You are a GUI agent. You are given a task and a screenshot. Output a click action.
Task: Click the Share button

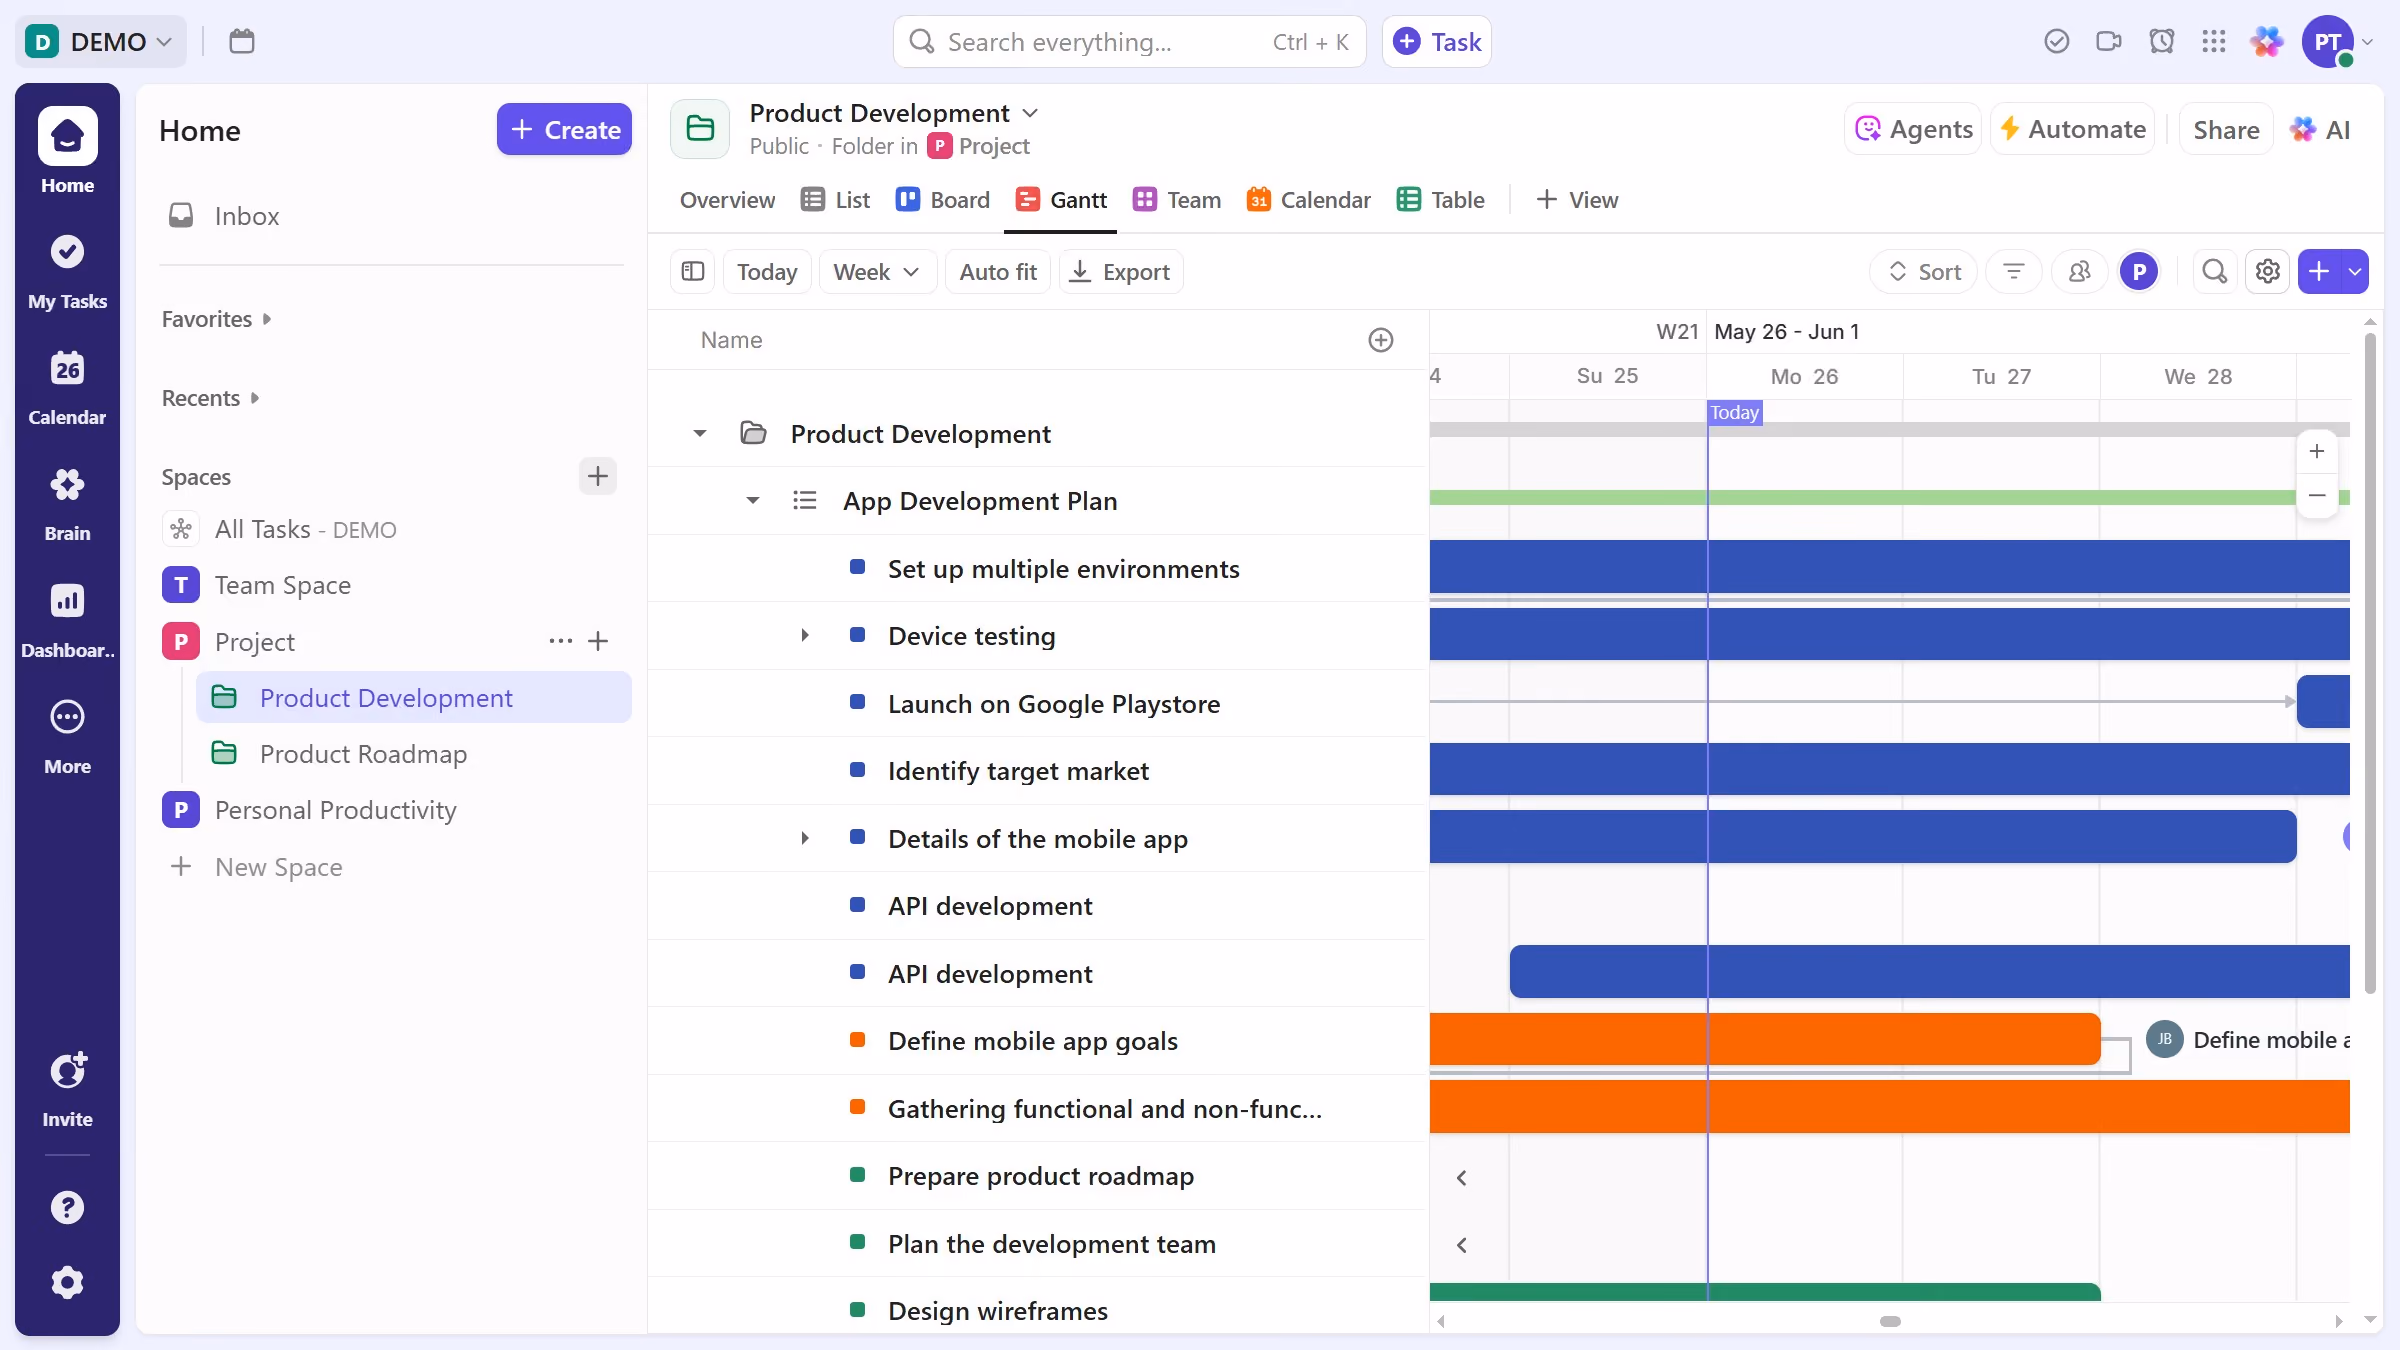(x=2226, y=129)
